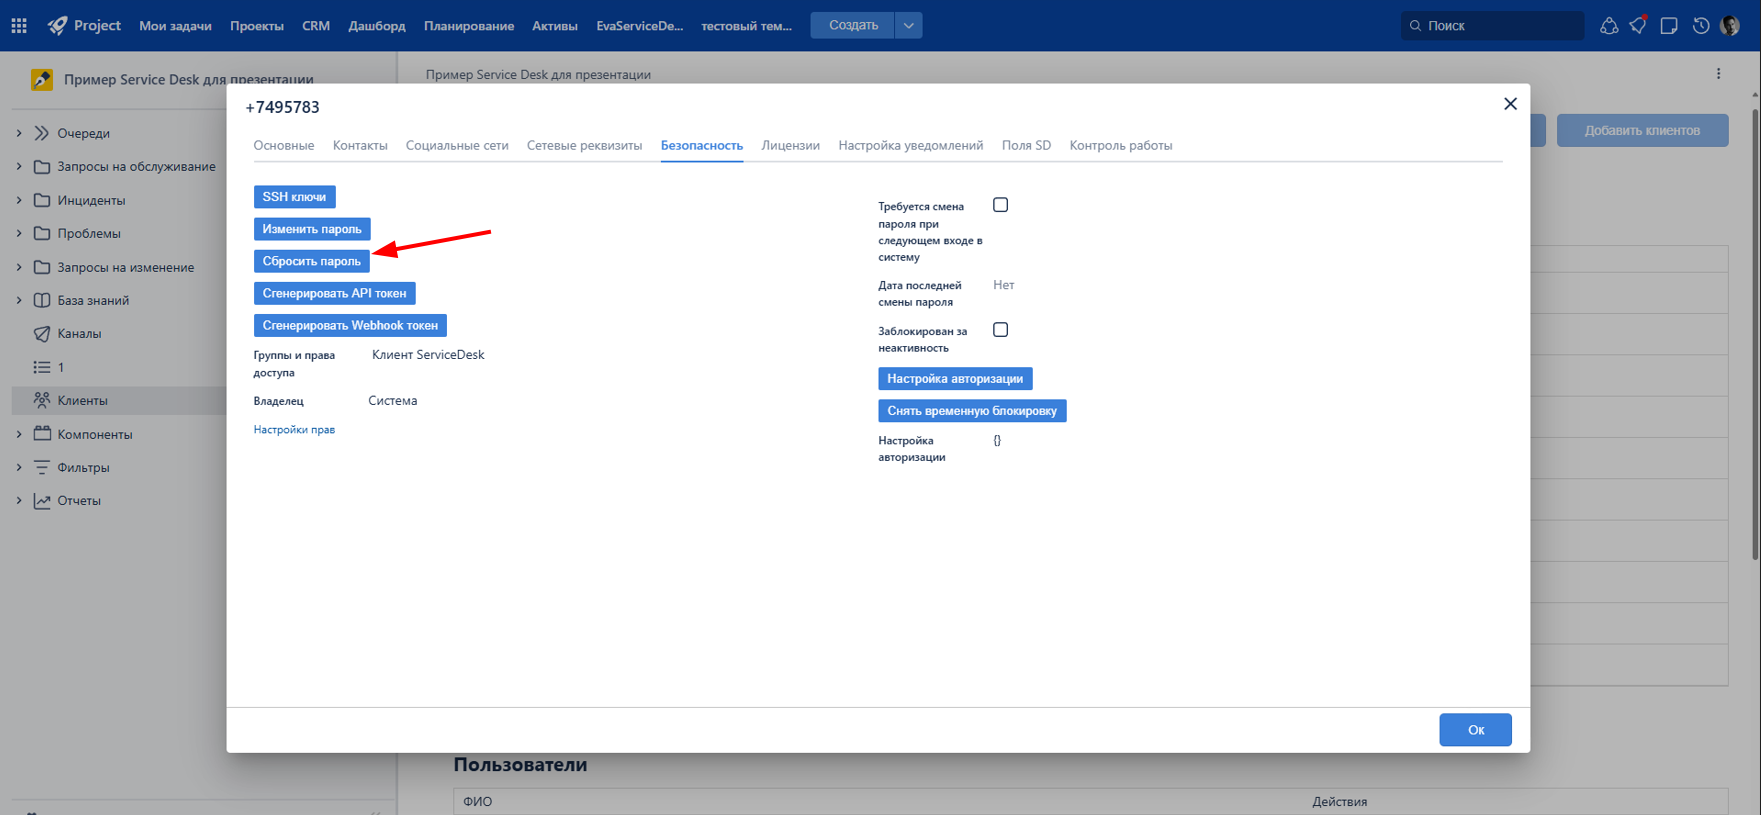Screen dimensions: 1761x815
Task: Expand Запросы на обслуживание section
Action: (x=19, y=167)
